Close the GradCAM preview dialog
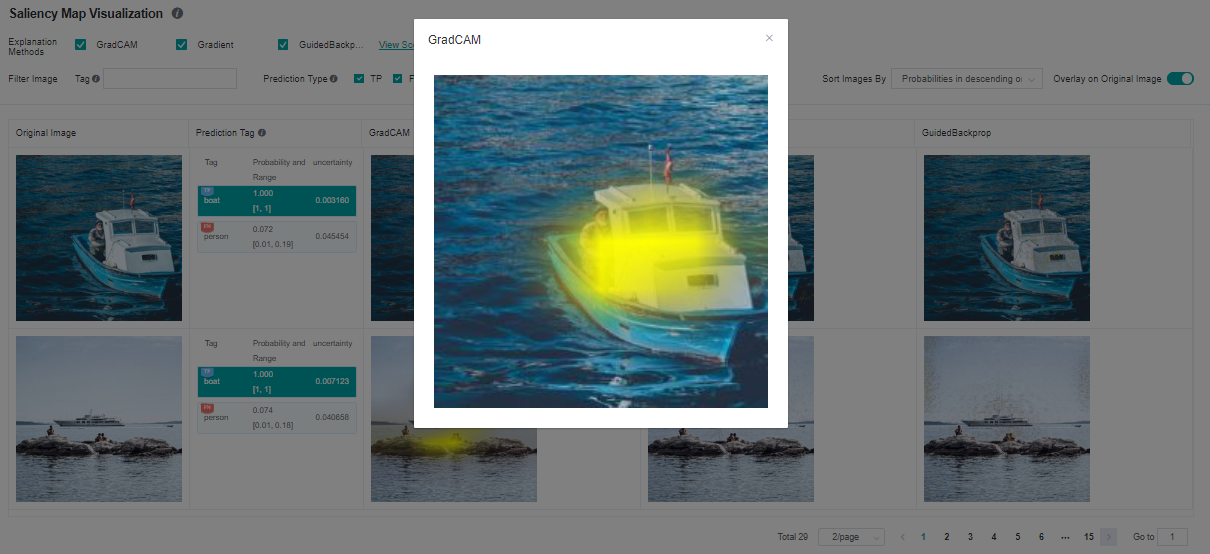Viewport: 1210px width, 554px height. click(769, 38)
